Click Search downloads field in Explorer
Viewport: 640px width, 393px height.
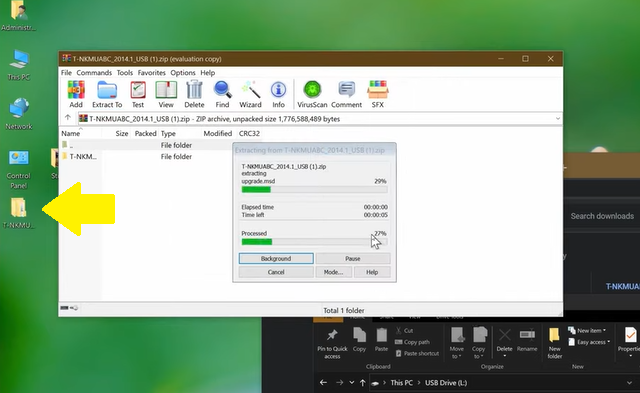click(602, 216)
